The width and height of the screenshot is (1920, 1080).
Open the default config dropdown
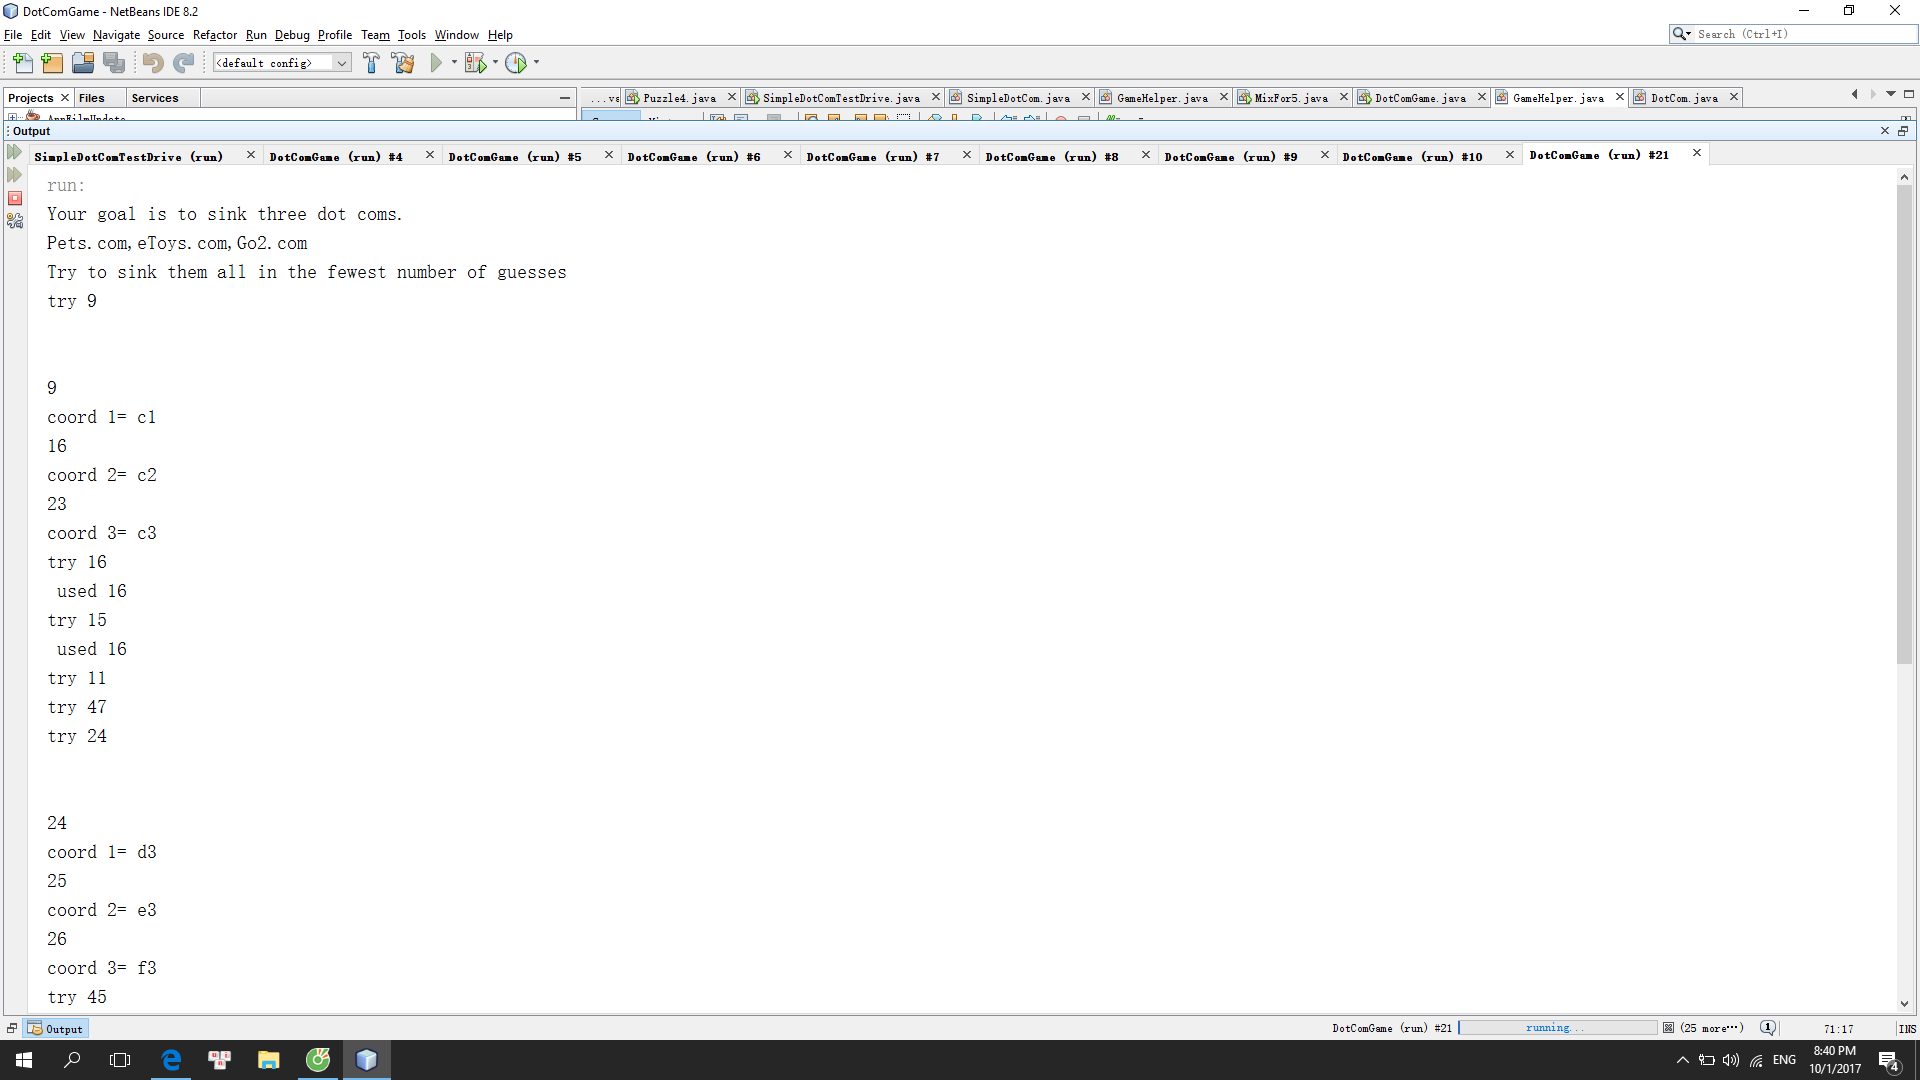click(341, 63)
